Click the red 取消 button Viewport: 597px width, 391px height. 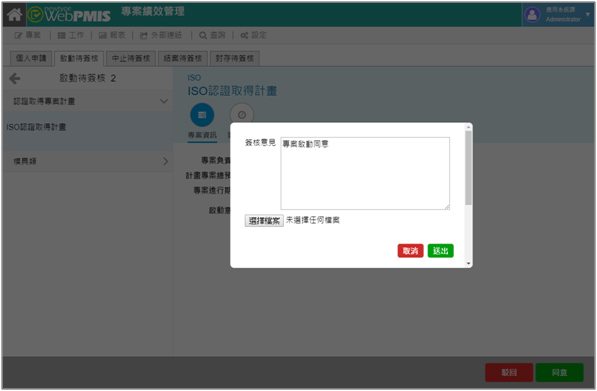(410, 251)
